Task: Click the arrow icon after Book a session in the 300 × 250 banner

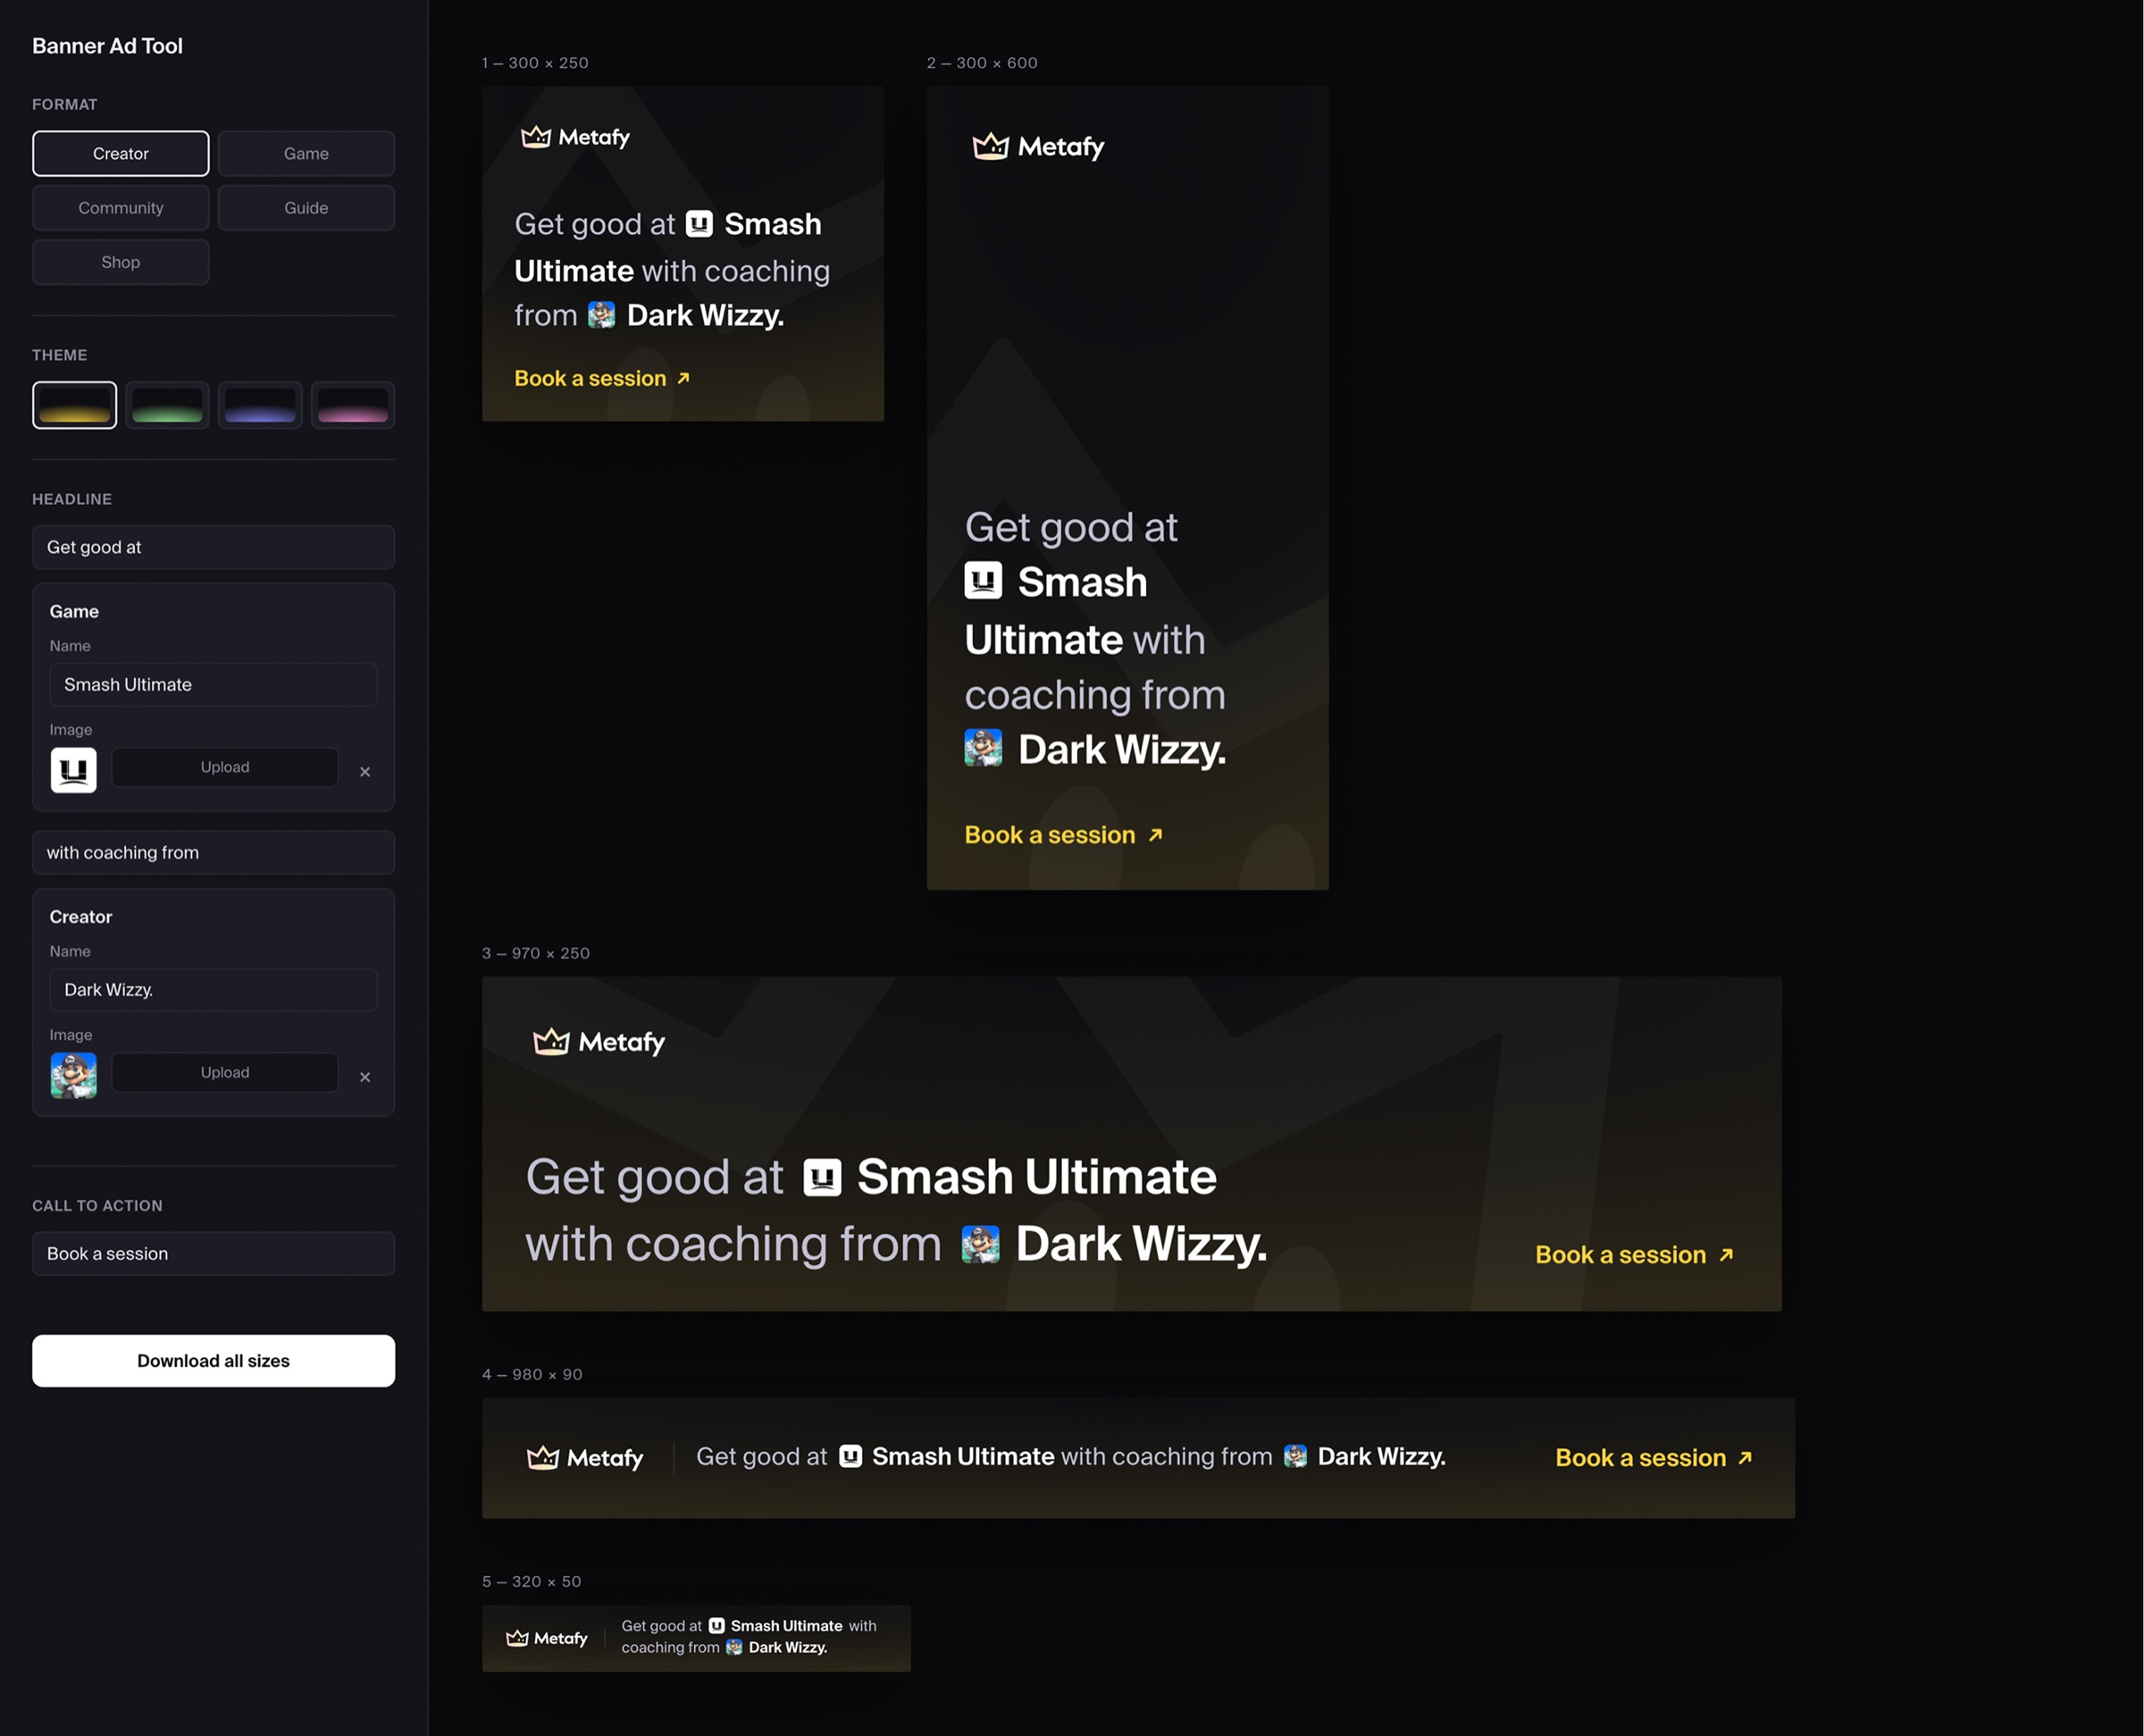Action: pyautogui.click(x=683, y=378)
